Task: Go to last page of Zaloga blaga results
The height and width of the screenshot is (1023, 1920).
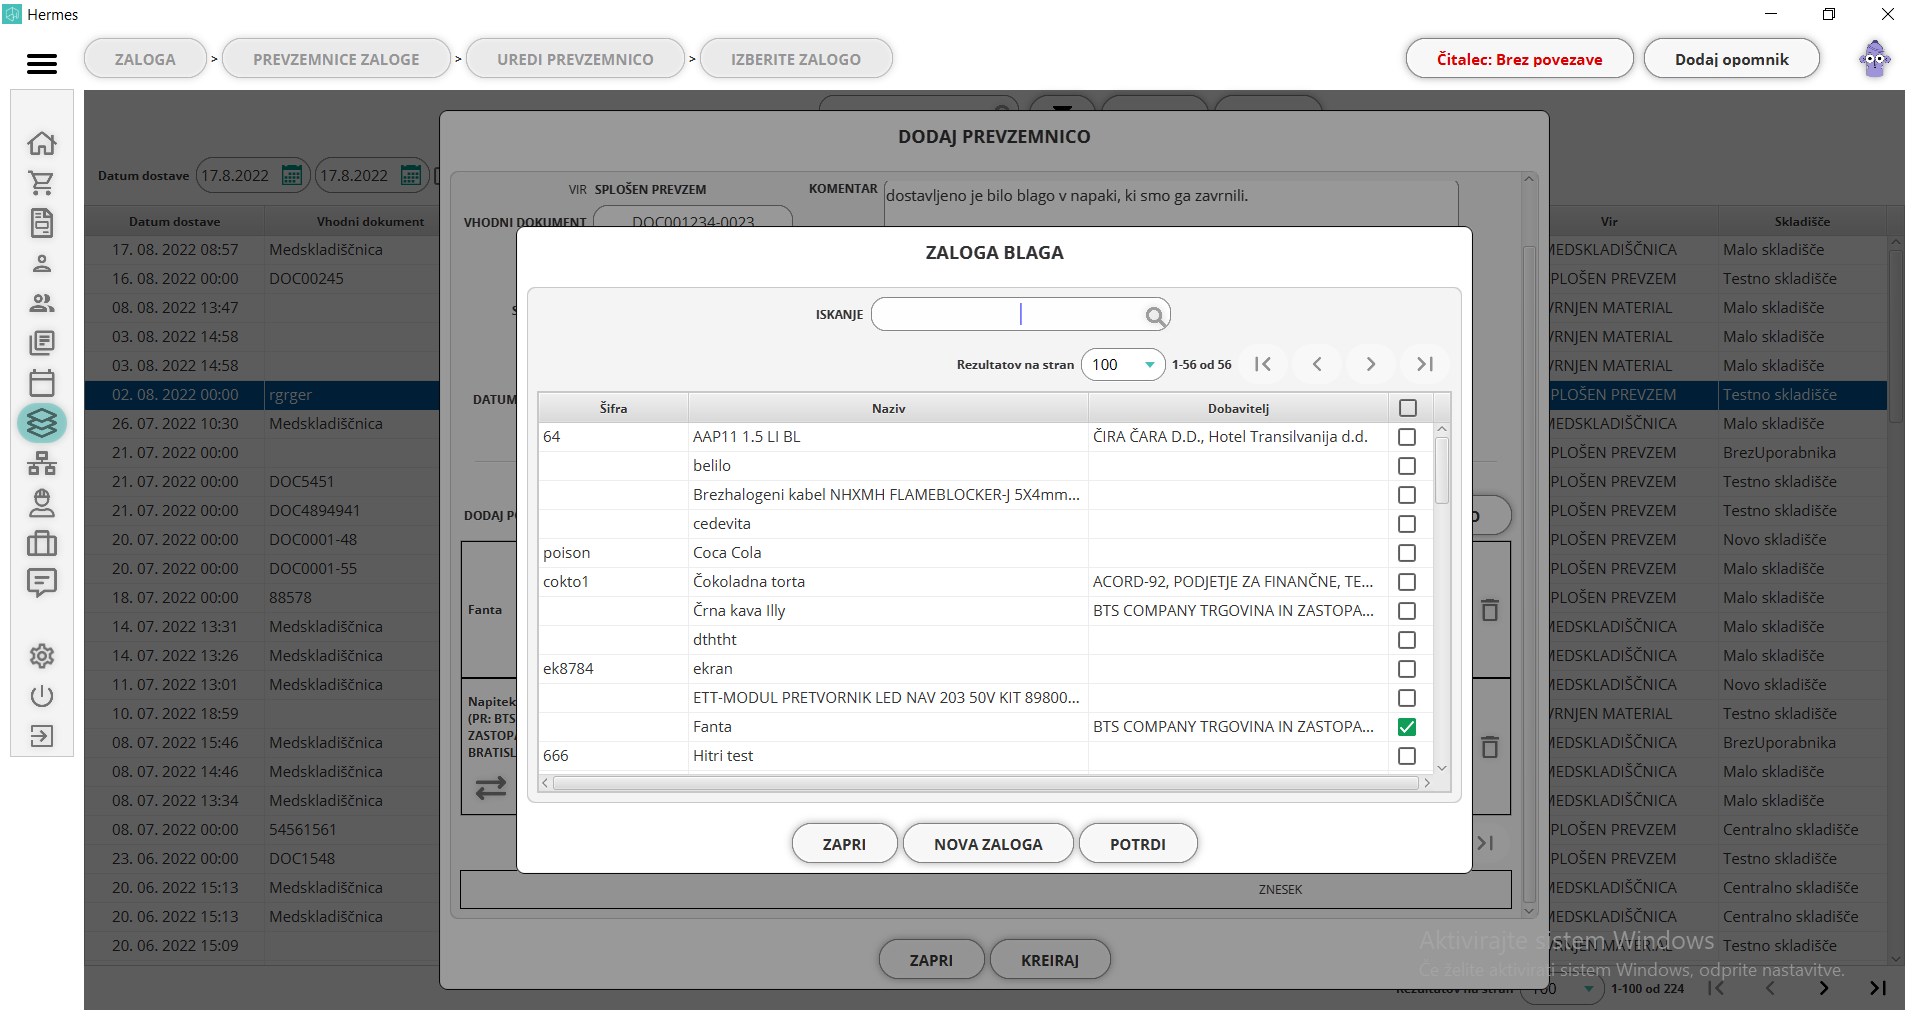Action: point(1425,364)
